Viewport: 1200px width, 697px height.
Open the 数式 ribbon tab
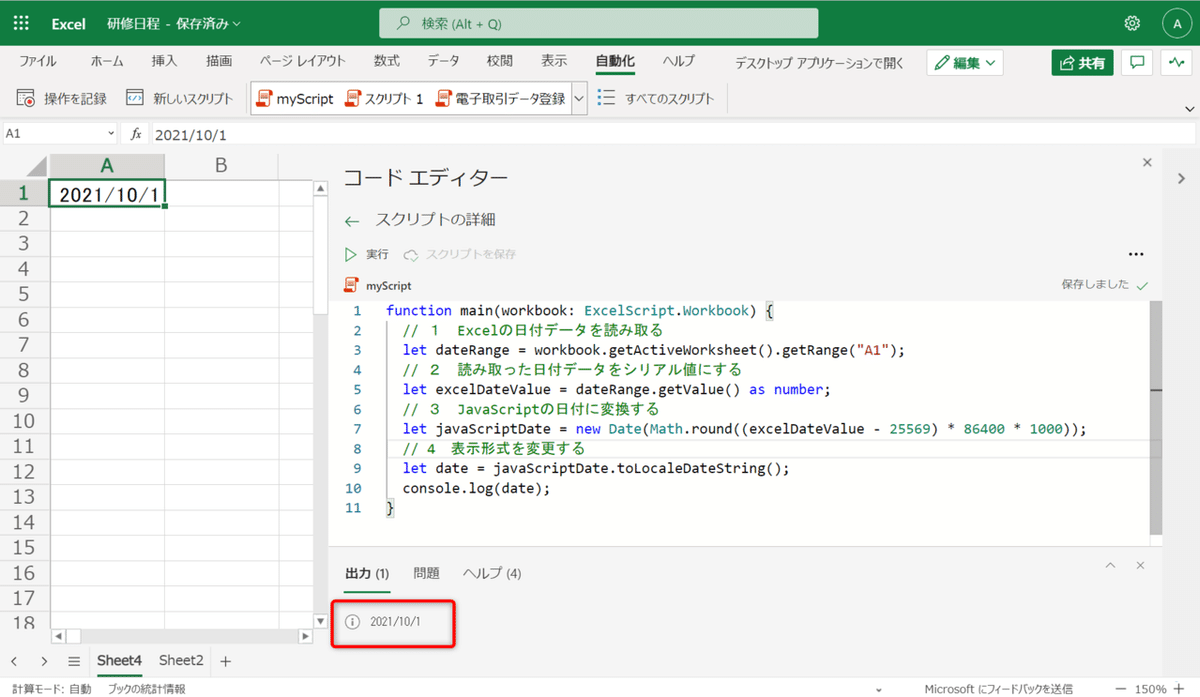tap(387, 61)
